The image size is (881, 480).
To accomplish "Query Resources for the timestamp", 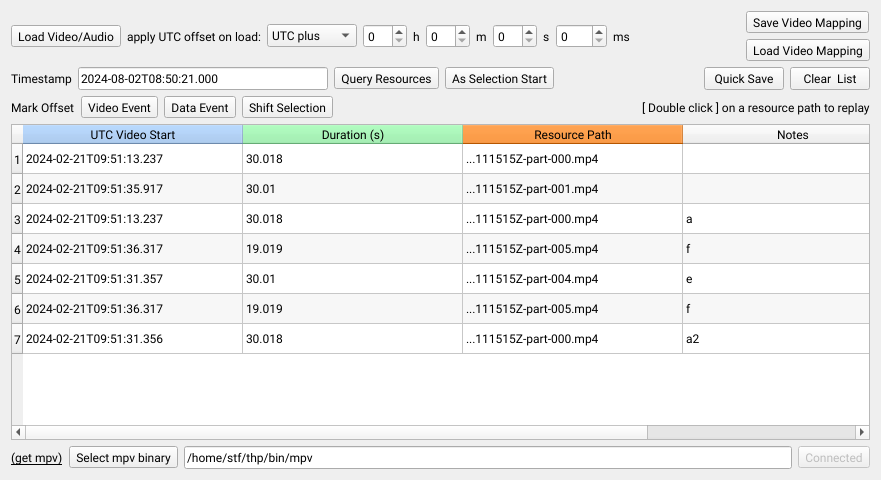I will click(386, 79).
